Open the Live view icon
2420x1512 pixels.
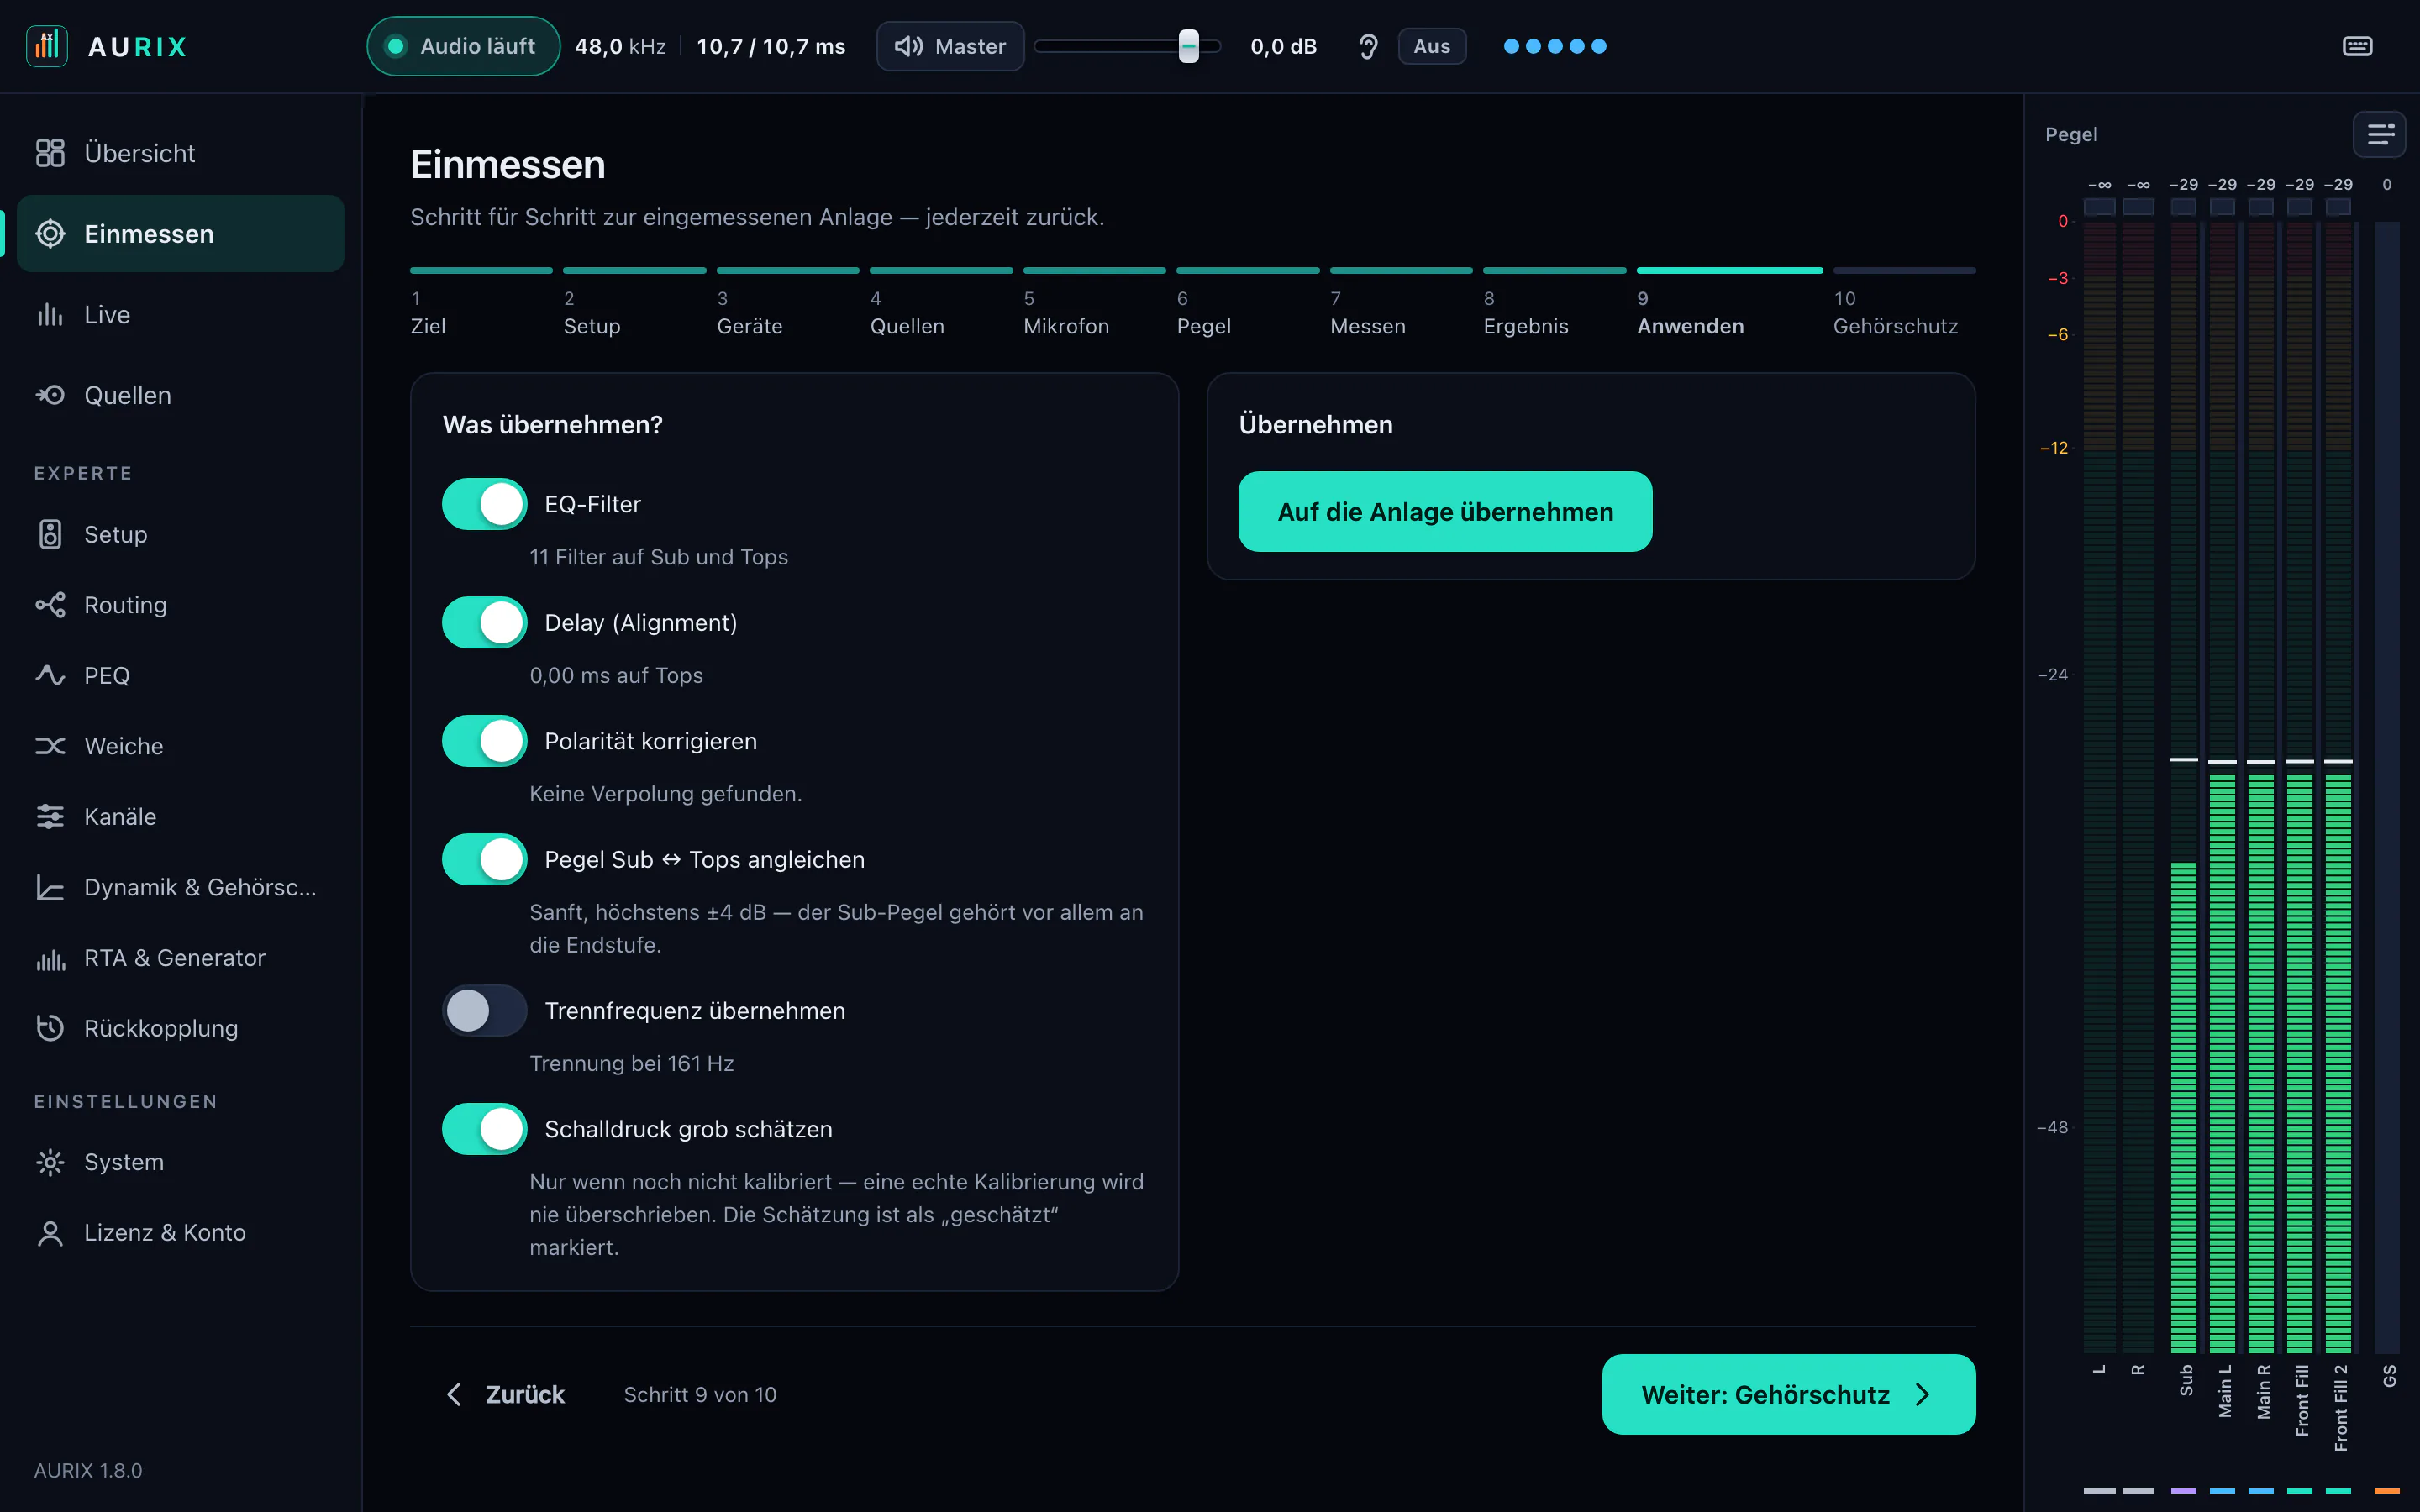tap(50, 315)
